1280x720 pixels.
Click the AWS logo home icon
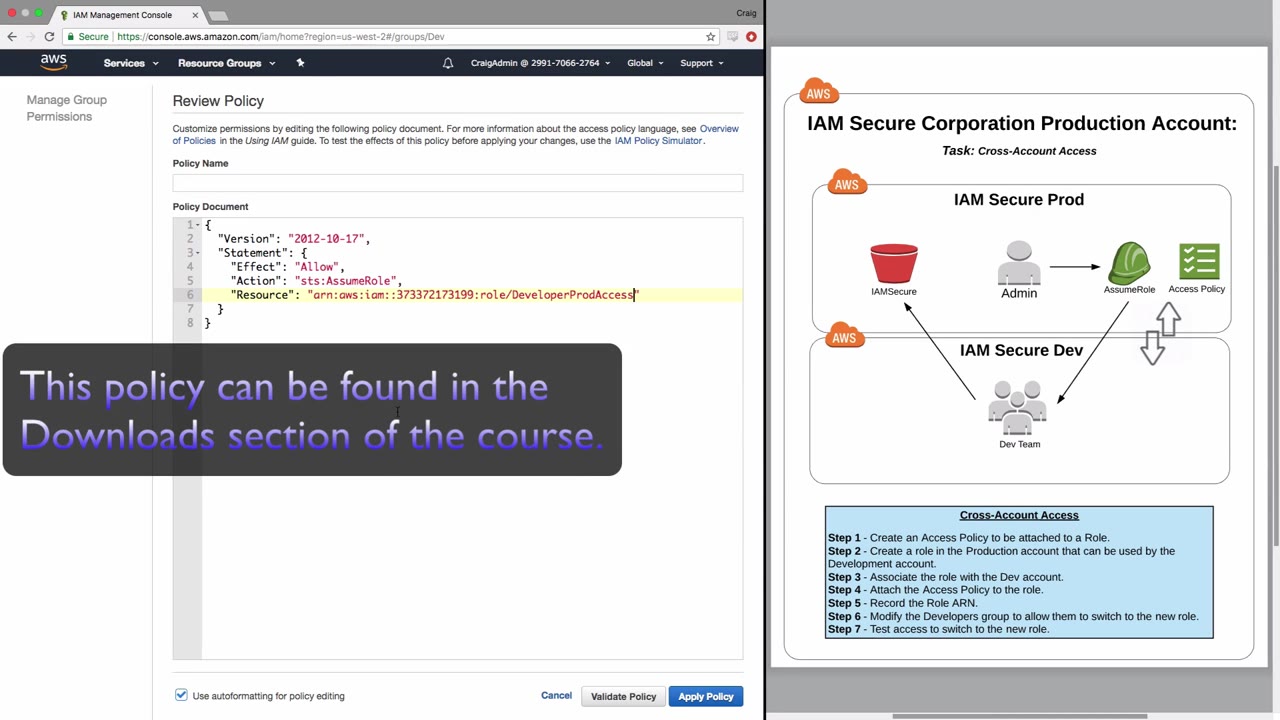[54, 62]
